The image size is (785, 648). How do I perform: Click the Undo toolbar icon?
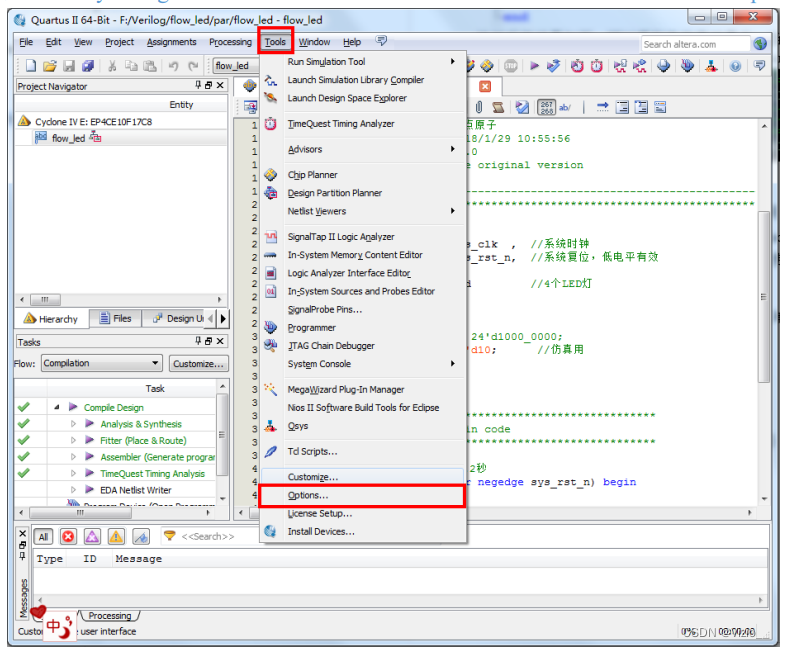[173, 66]
